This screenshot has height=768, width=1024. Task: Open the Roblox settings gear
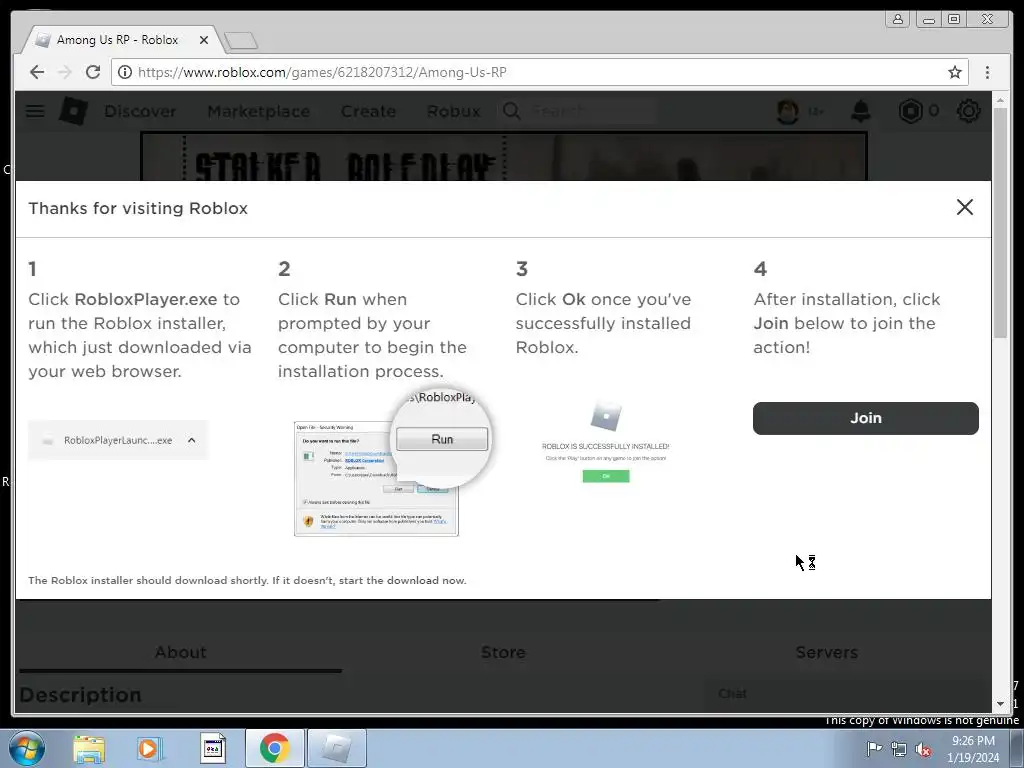point(968,112)
